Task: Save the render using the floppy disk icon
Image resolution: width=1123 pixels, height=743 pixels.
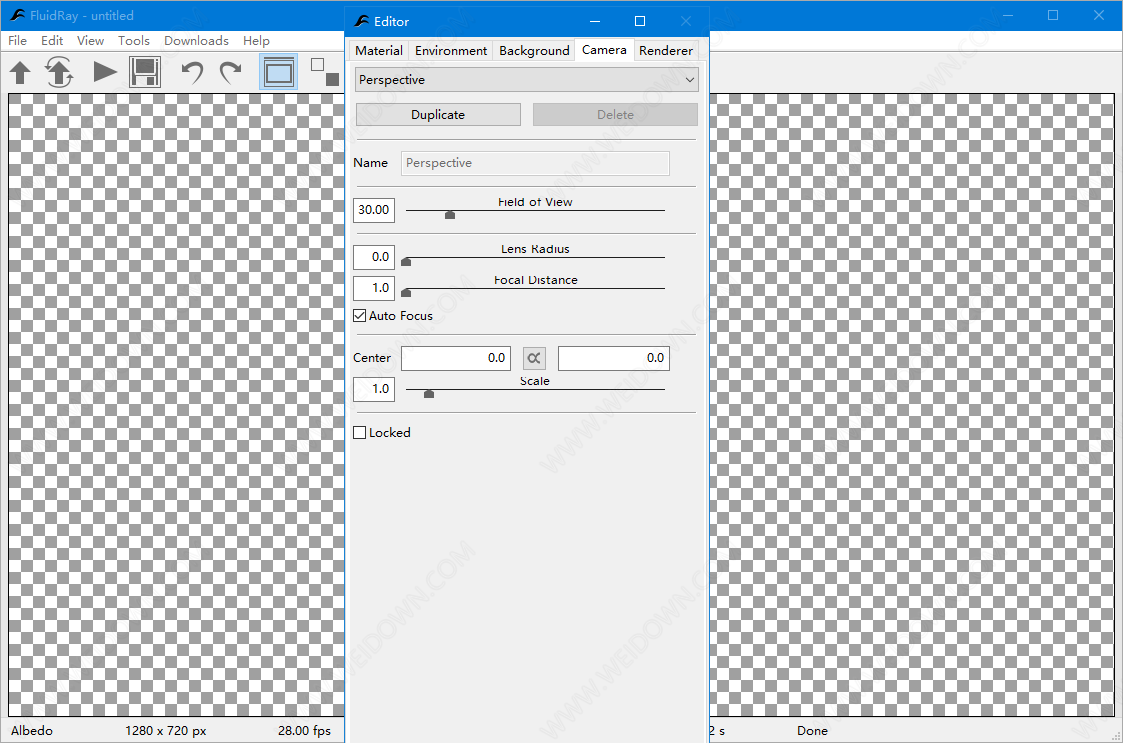Action: [145, 72]
